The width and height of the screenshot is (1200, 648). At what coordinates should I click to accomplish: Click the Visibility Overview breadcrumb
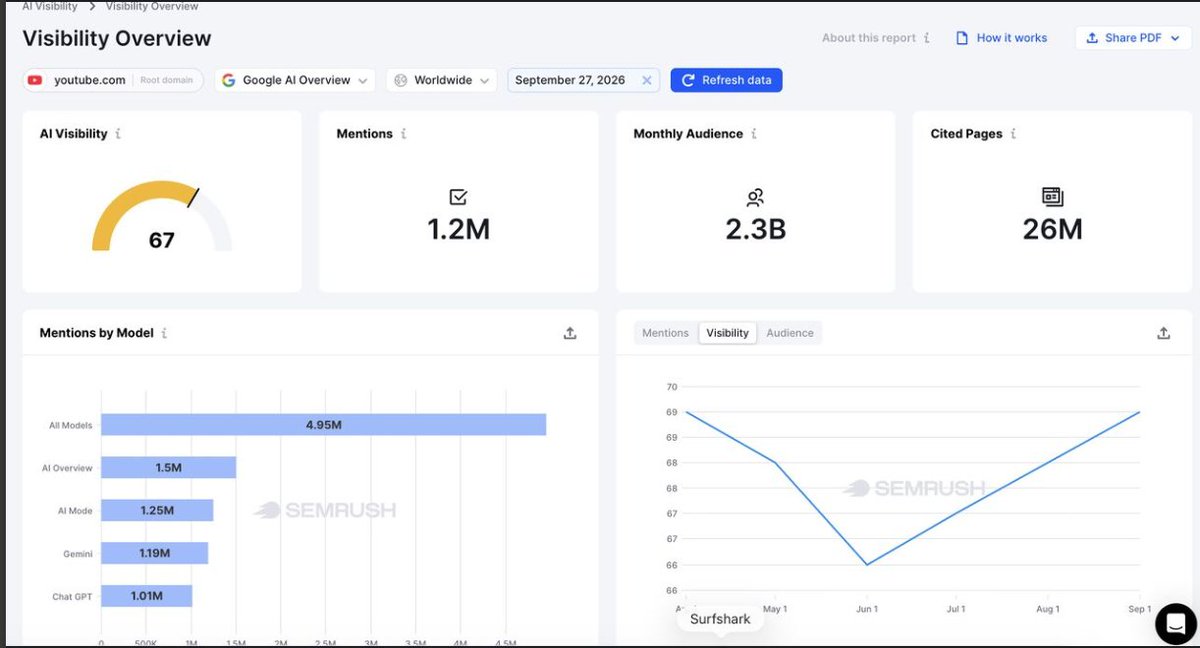tap(152, 6)
